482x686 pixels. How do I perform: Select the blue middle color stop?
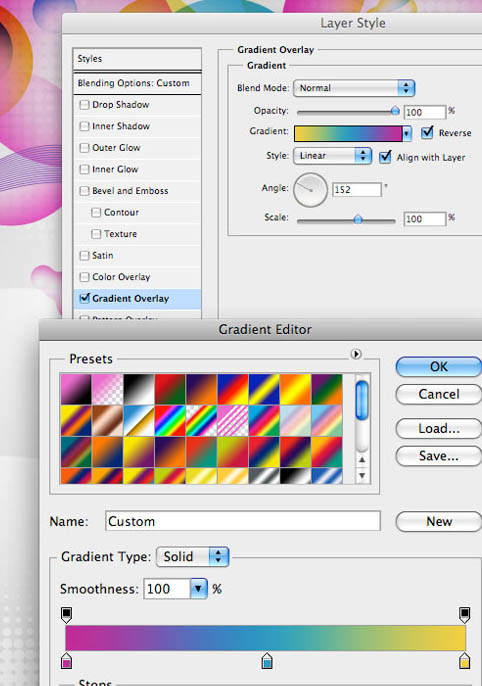[267, 661]
